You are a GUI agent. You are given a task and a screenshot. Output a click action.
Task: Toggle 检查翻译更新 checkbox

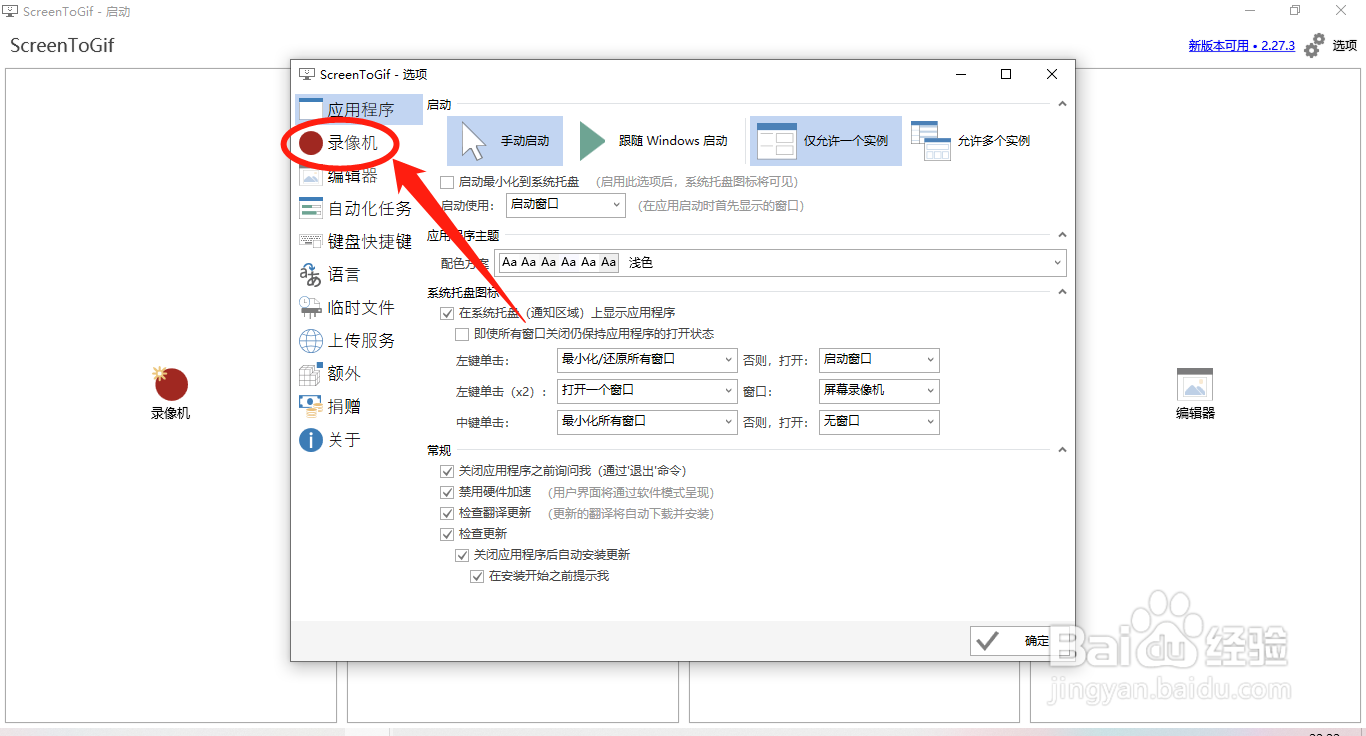point(447,513)
